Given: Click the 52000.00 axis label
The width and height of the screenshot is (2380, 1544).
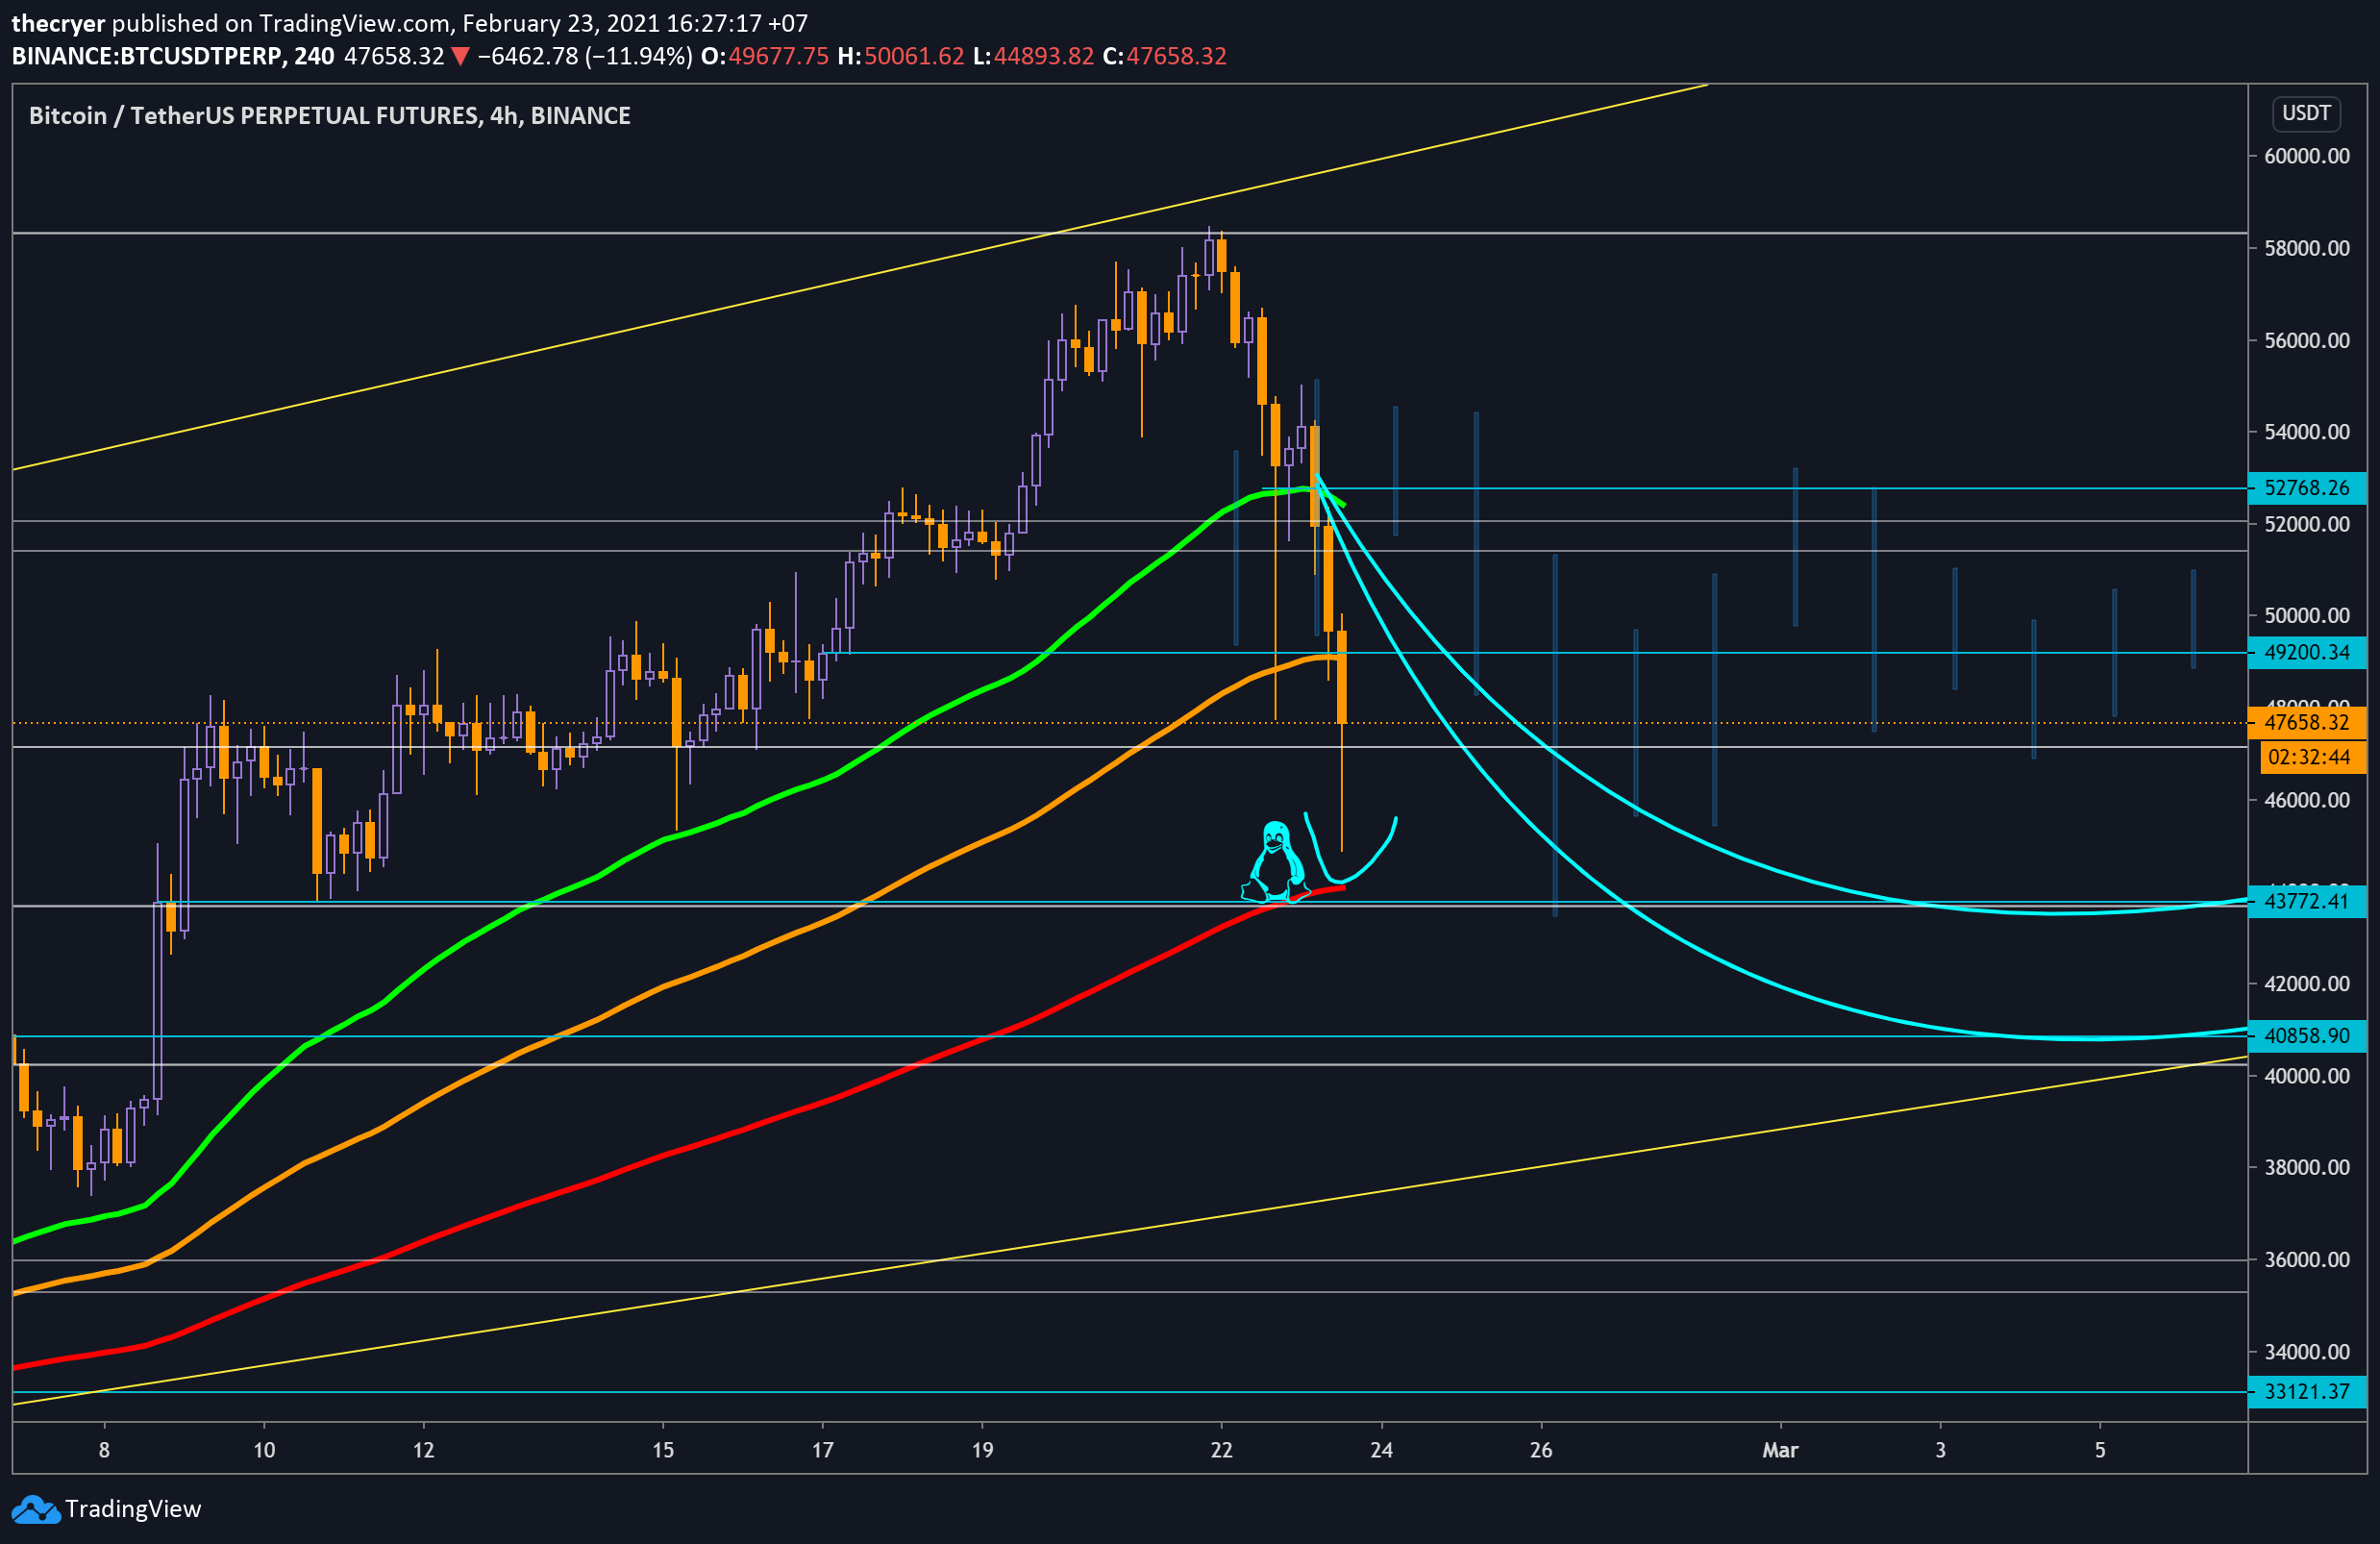Looking at the screenshot, I should pos(2306,524).
